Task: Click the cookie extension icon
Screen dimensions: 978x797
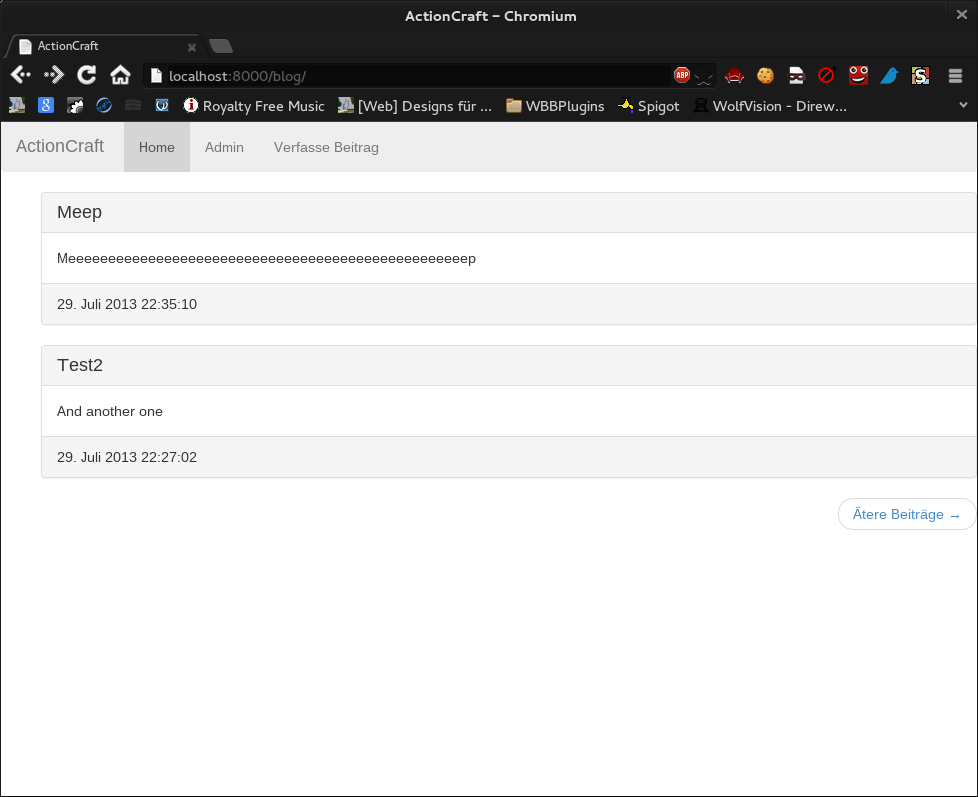Action: (765, 75)
